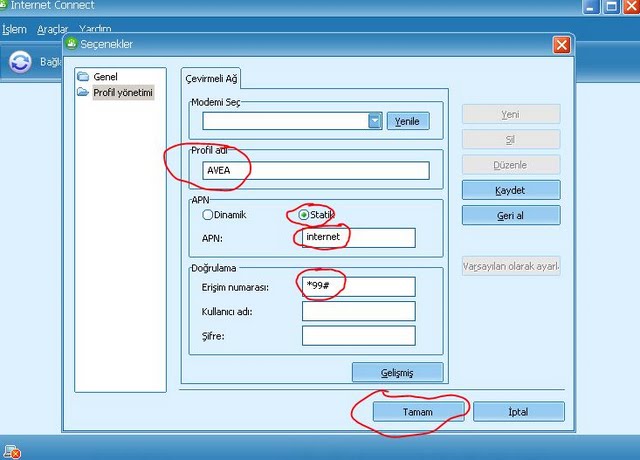Click the Bağlan connect icon in toolbar
The image size is (640, 460).
pos(21,62)
